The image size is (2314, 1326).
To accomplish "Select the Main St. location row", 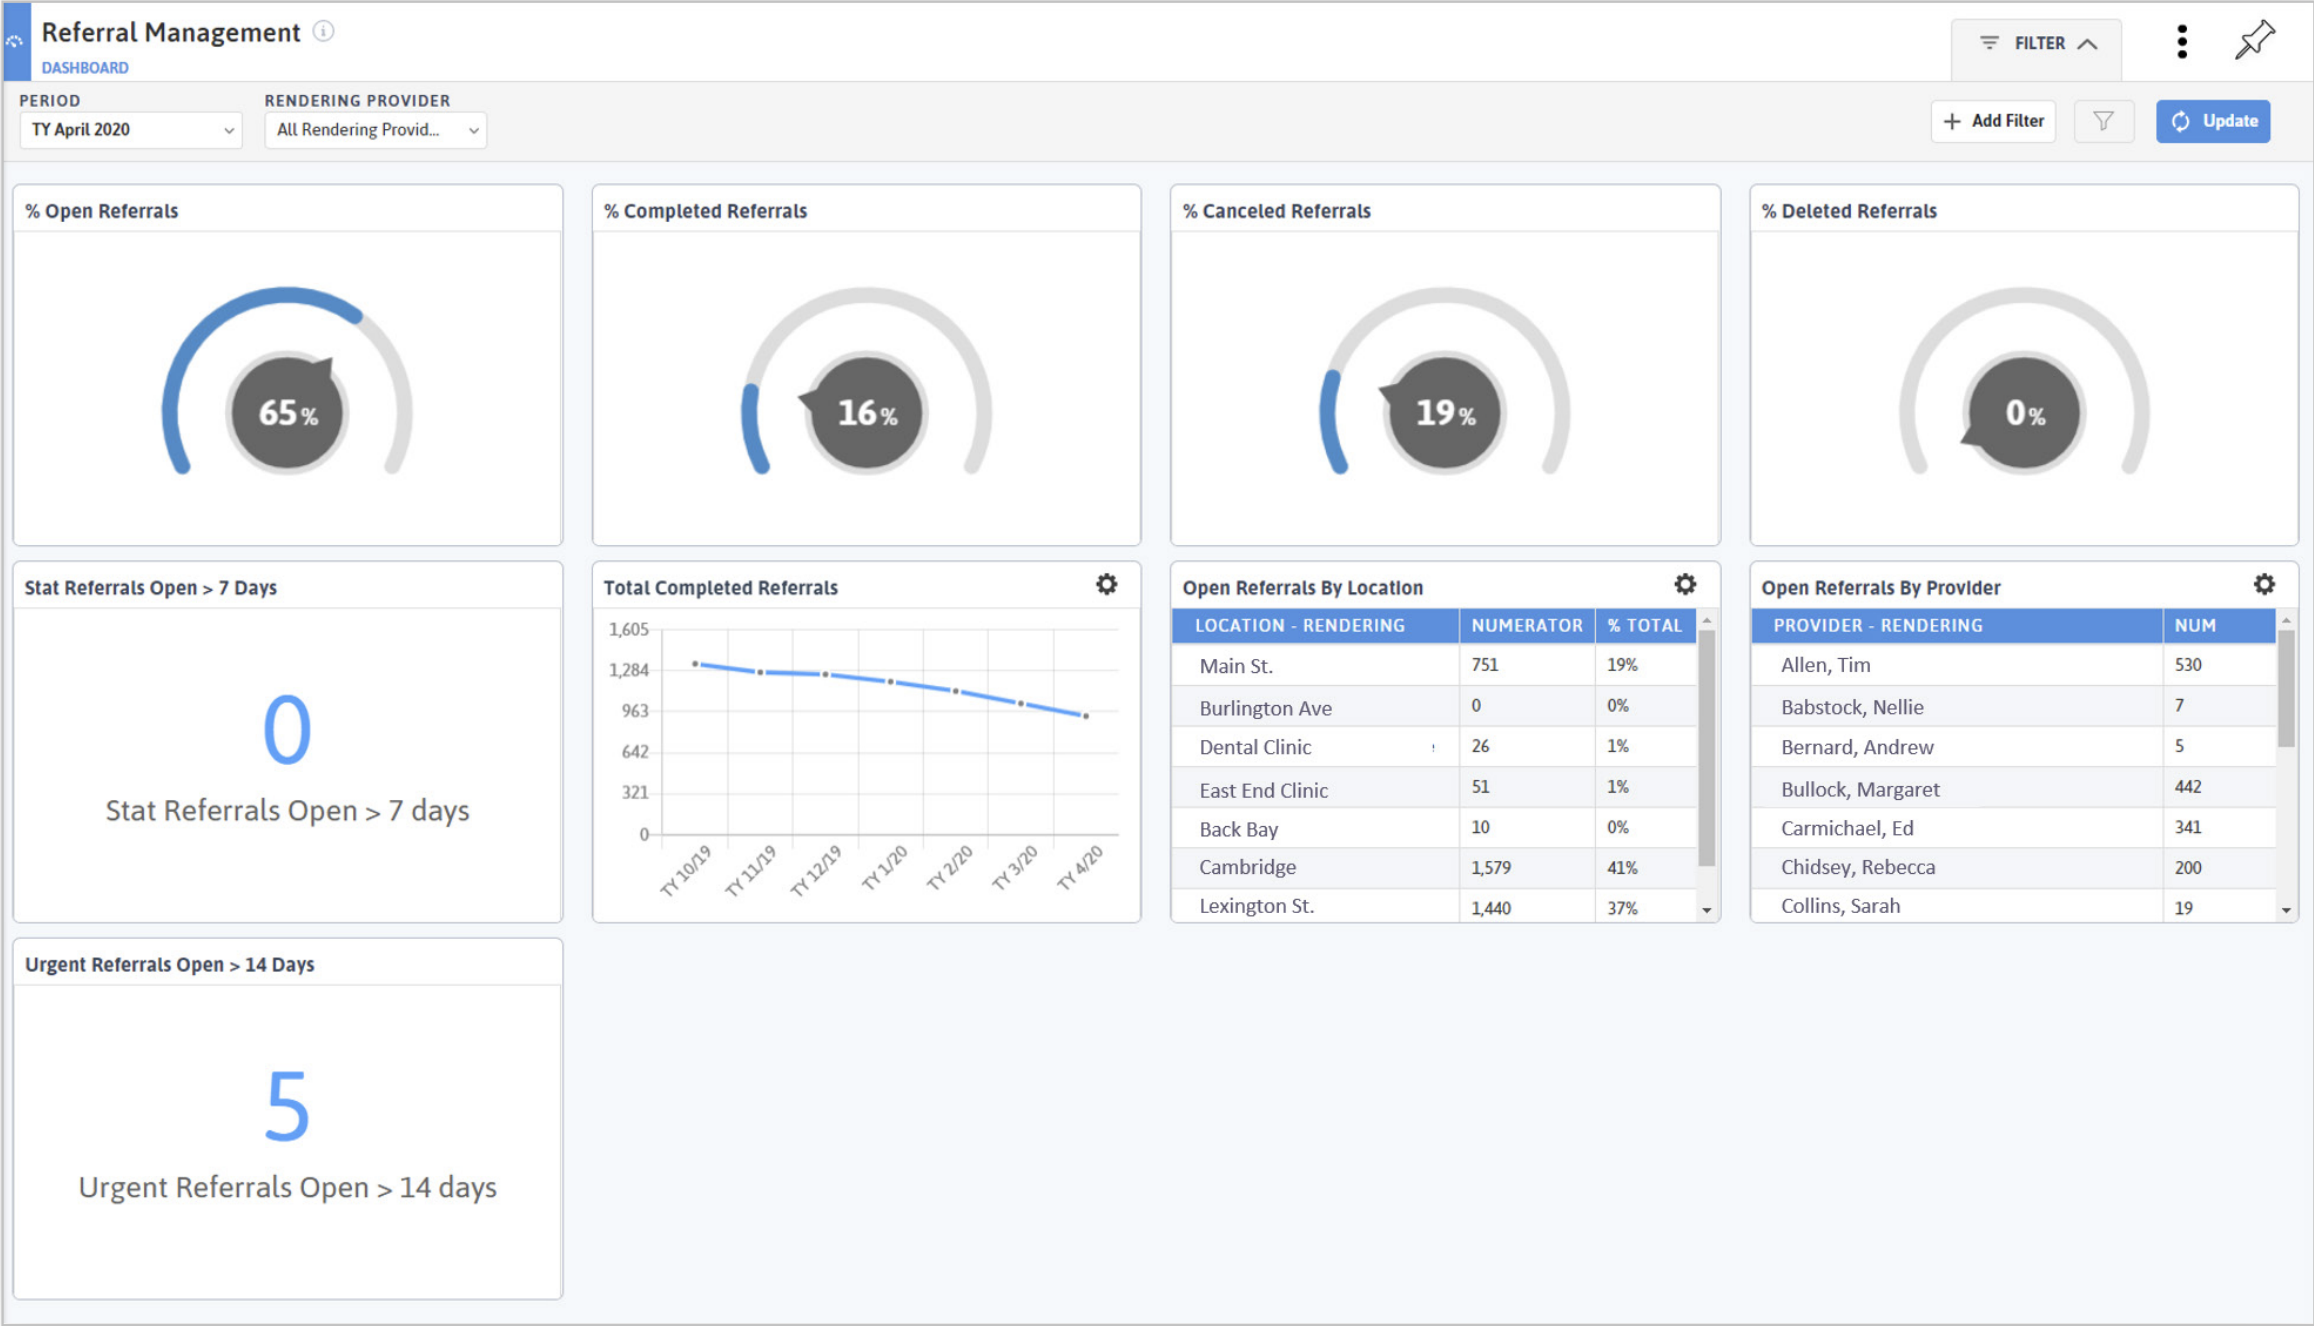I will (x=1434, y=665).
